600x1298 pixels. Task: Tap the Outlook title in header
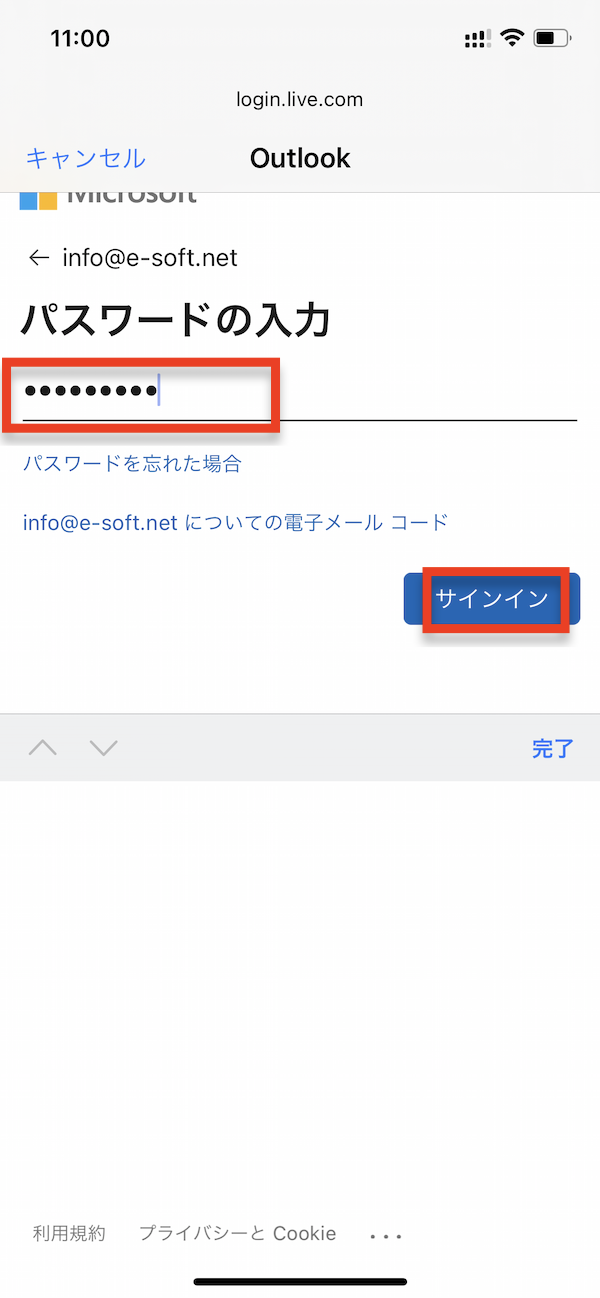300,158
